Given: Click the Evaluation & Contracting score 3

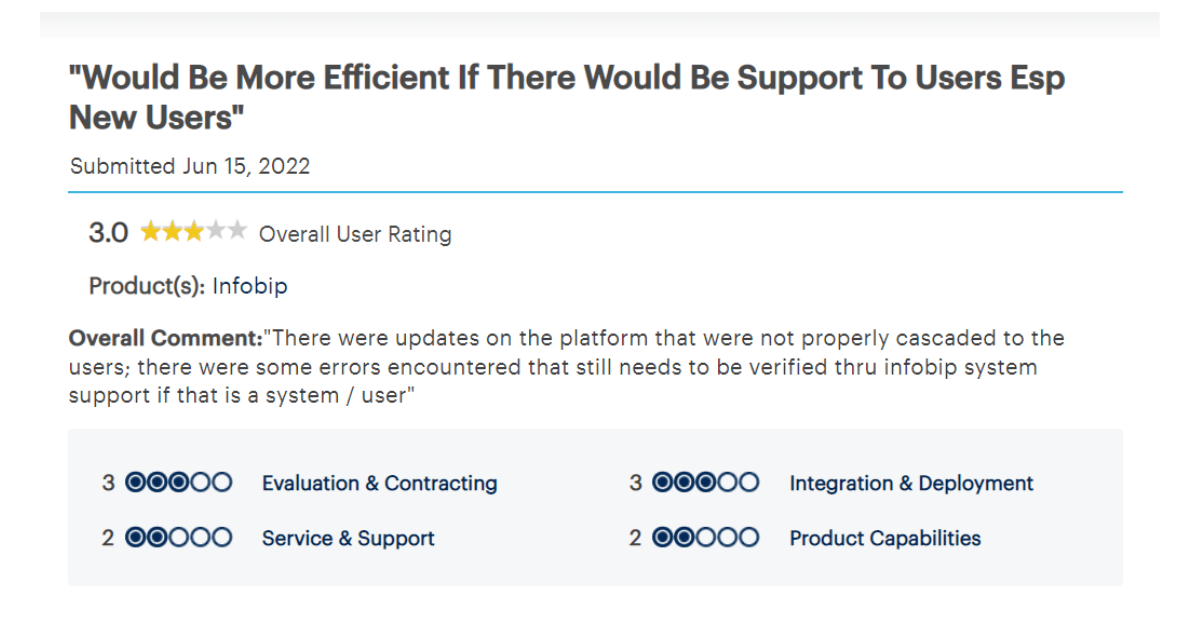Looking at the screenshot, I should [108, 483].
